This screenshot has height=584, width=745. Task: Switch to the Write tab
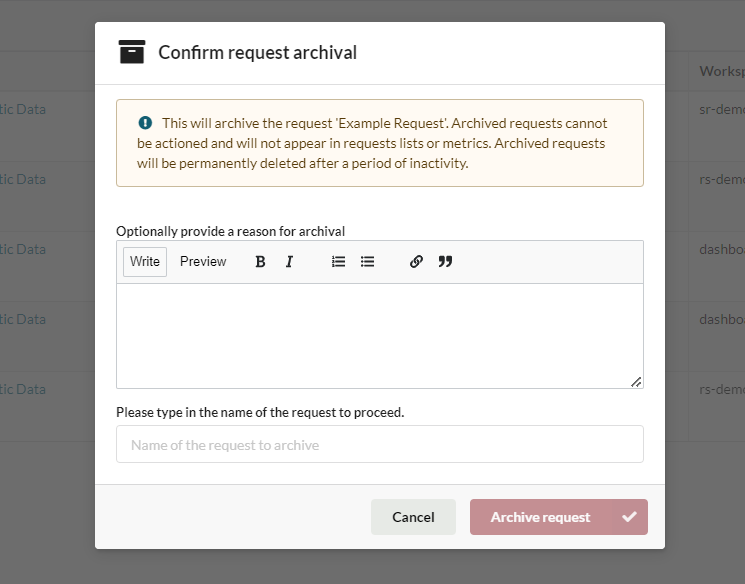tap(145, 262)
